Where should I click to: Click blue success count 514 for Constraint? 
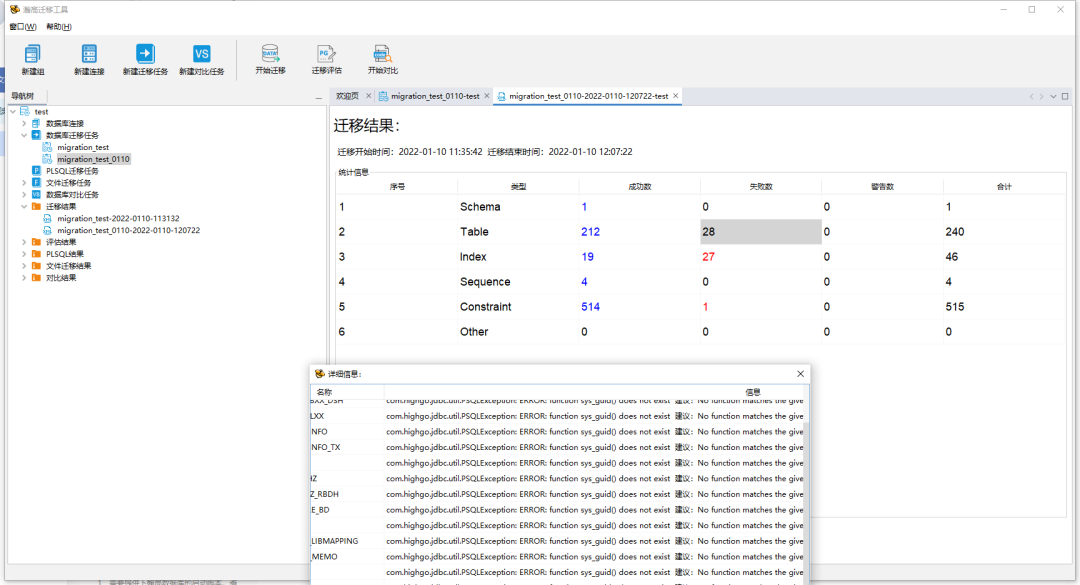point(590,307)
